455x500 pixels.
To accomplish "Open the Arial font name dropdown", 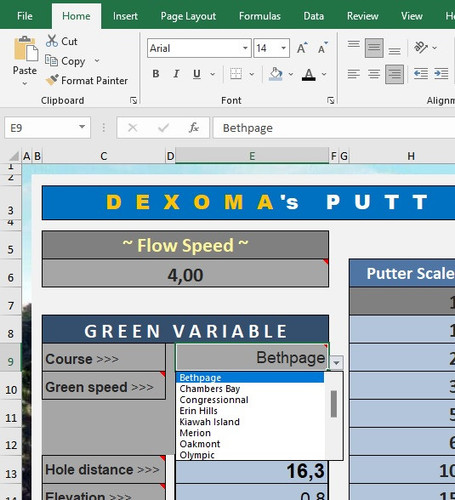I will pyautogui.click(x=245, y=48).
